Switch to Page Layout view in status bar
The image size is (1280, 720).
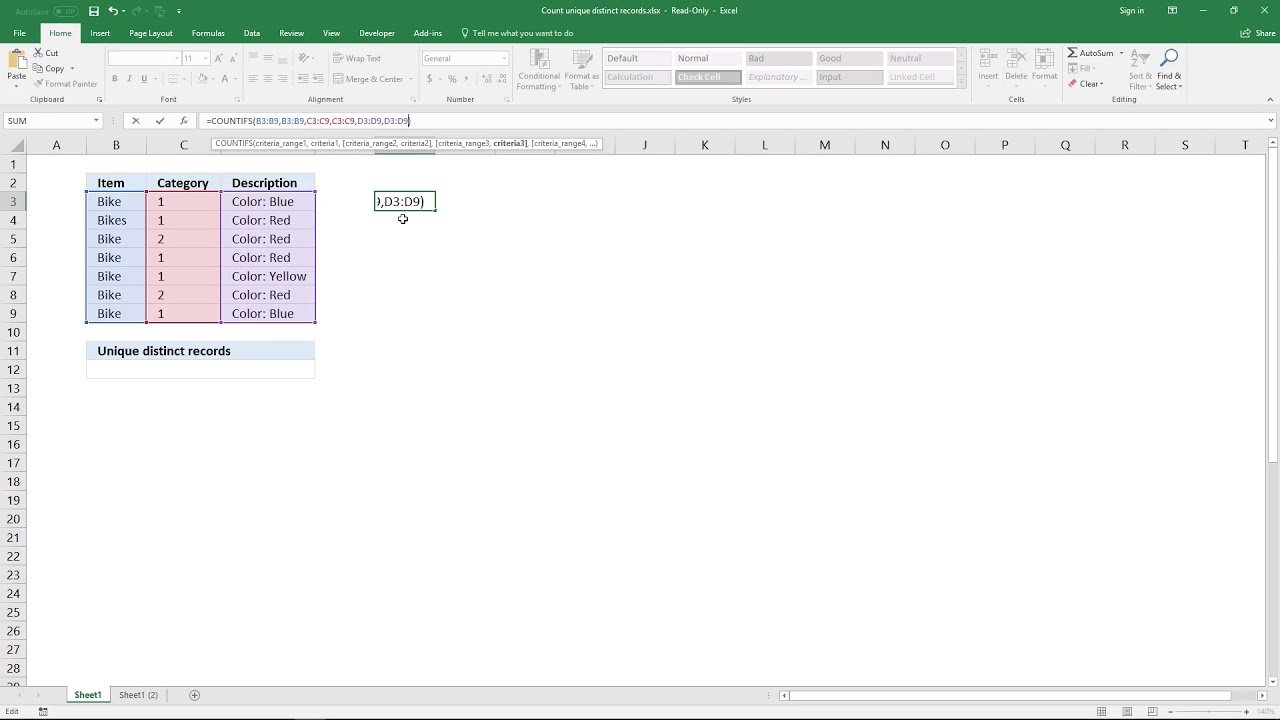tap(1128, 712)
